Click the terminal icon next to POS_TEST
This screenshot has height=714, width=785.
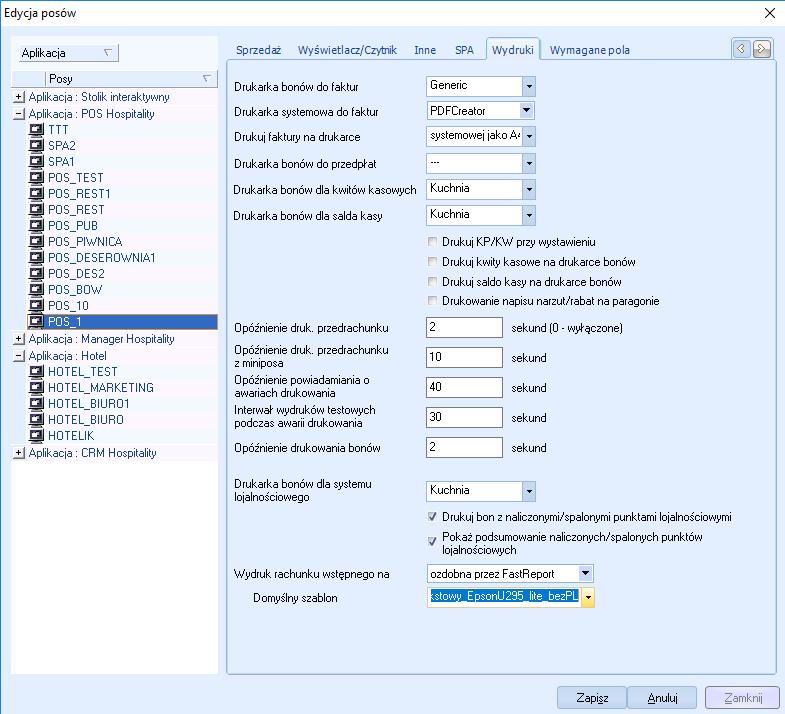[x=36, y=178]
